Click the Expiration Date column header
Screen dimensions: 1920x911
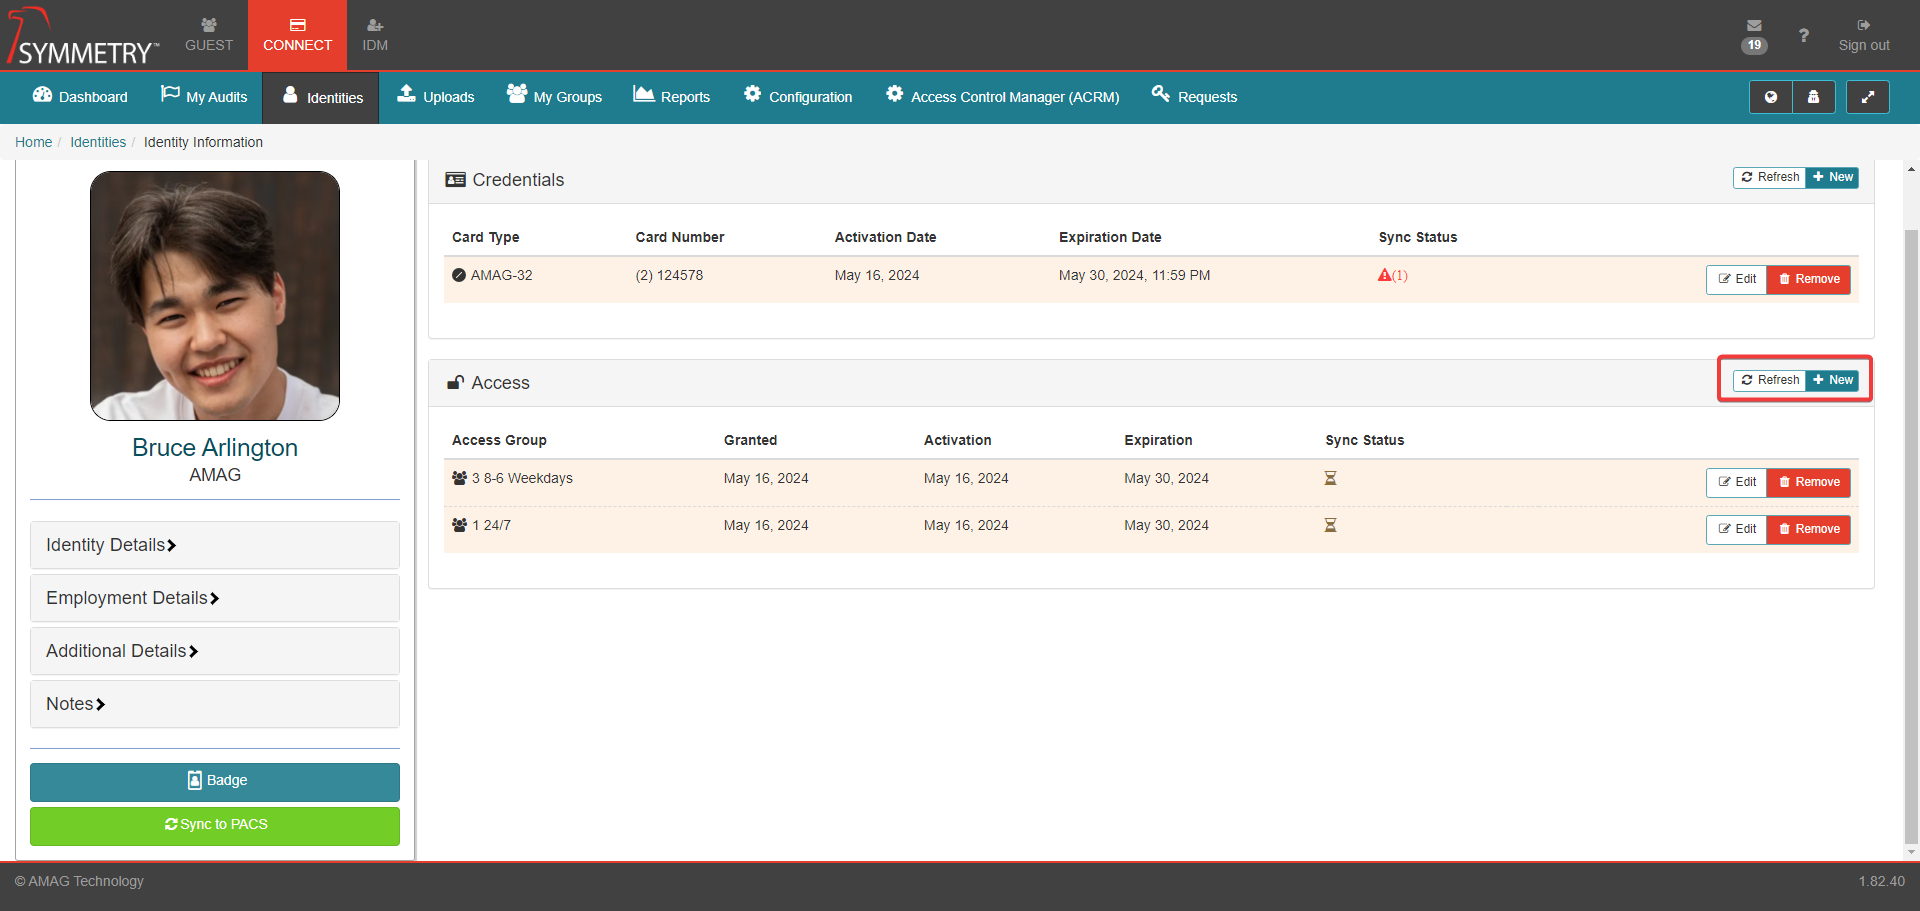1110,237
